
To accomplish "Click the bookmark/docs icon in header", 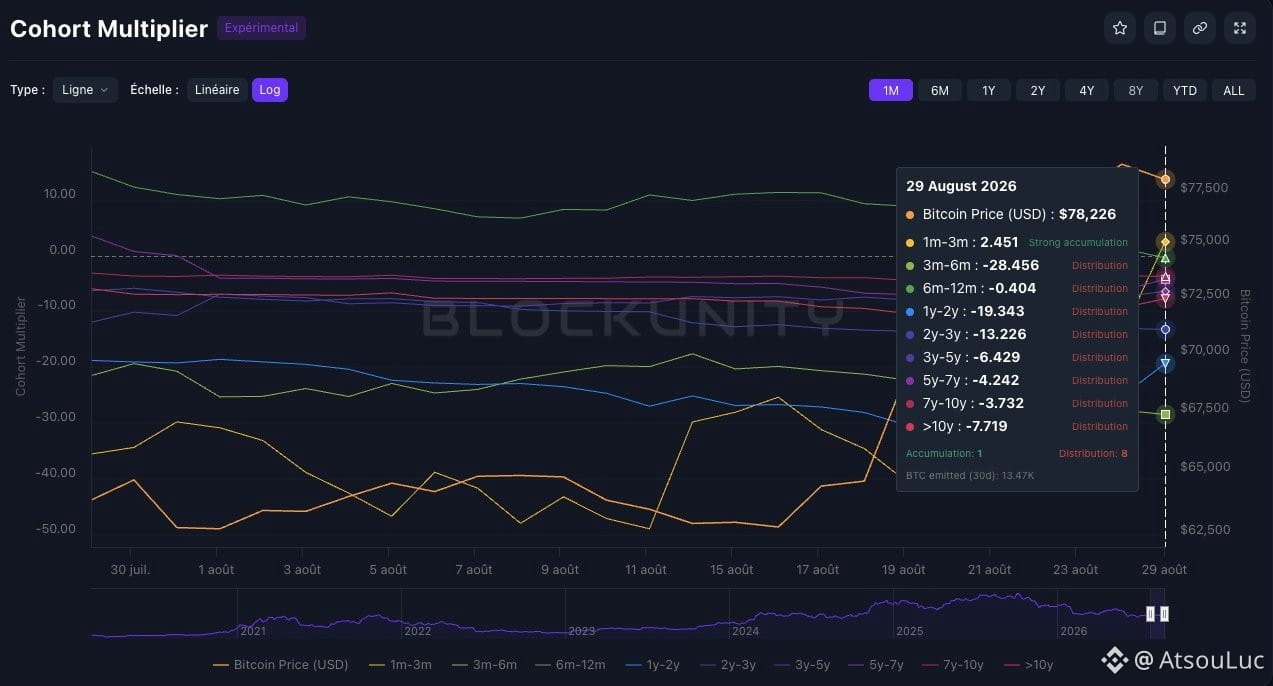I will (x=1160, y=28).
